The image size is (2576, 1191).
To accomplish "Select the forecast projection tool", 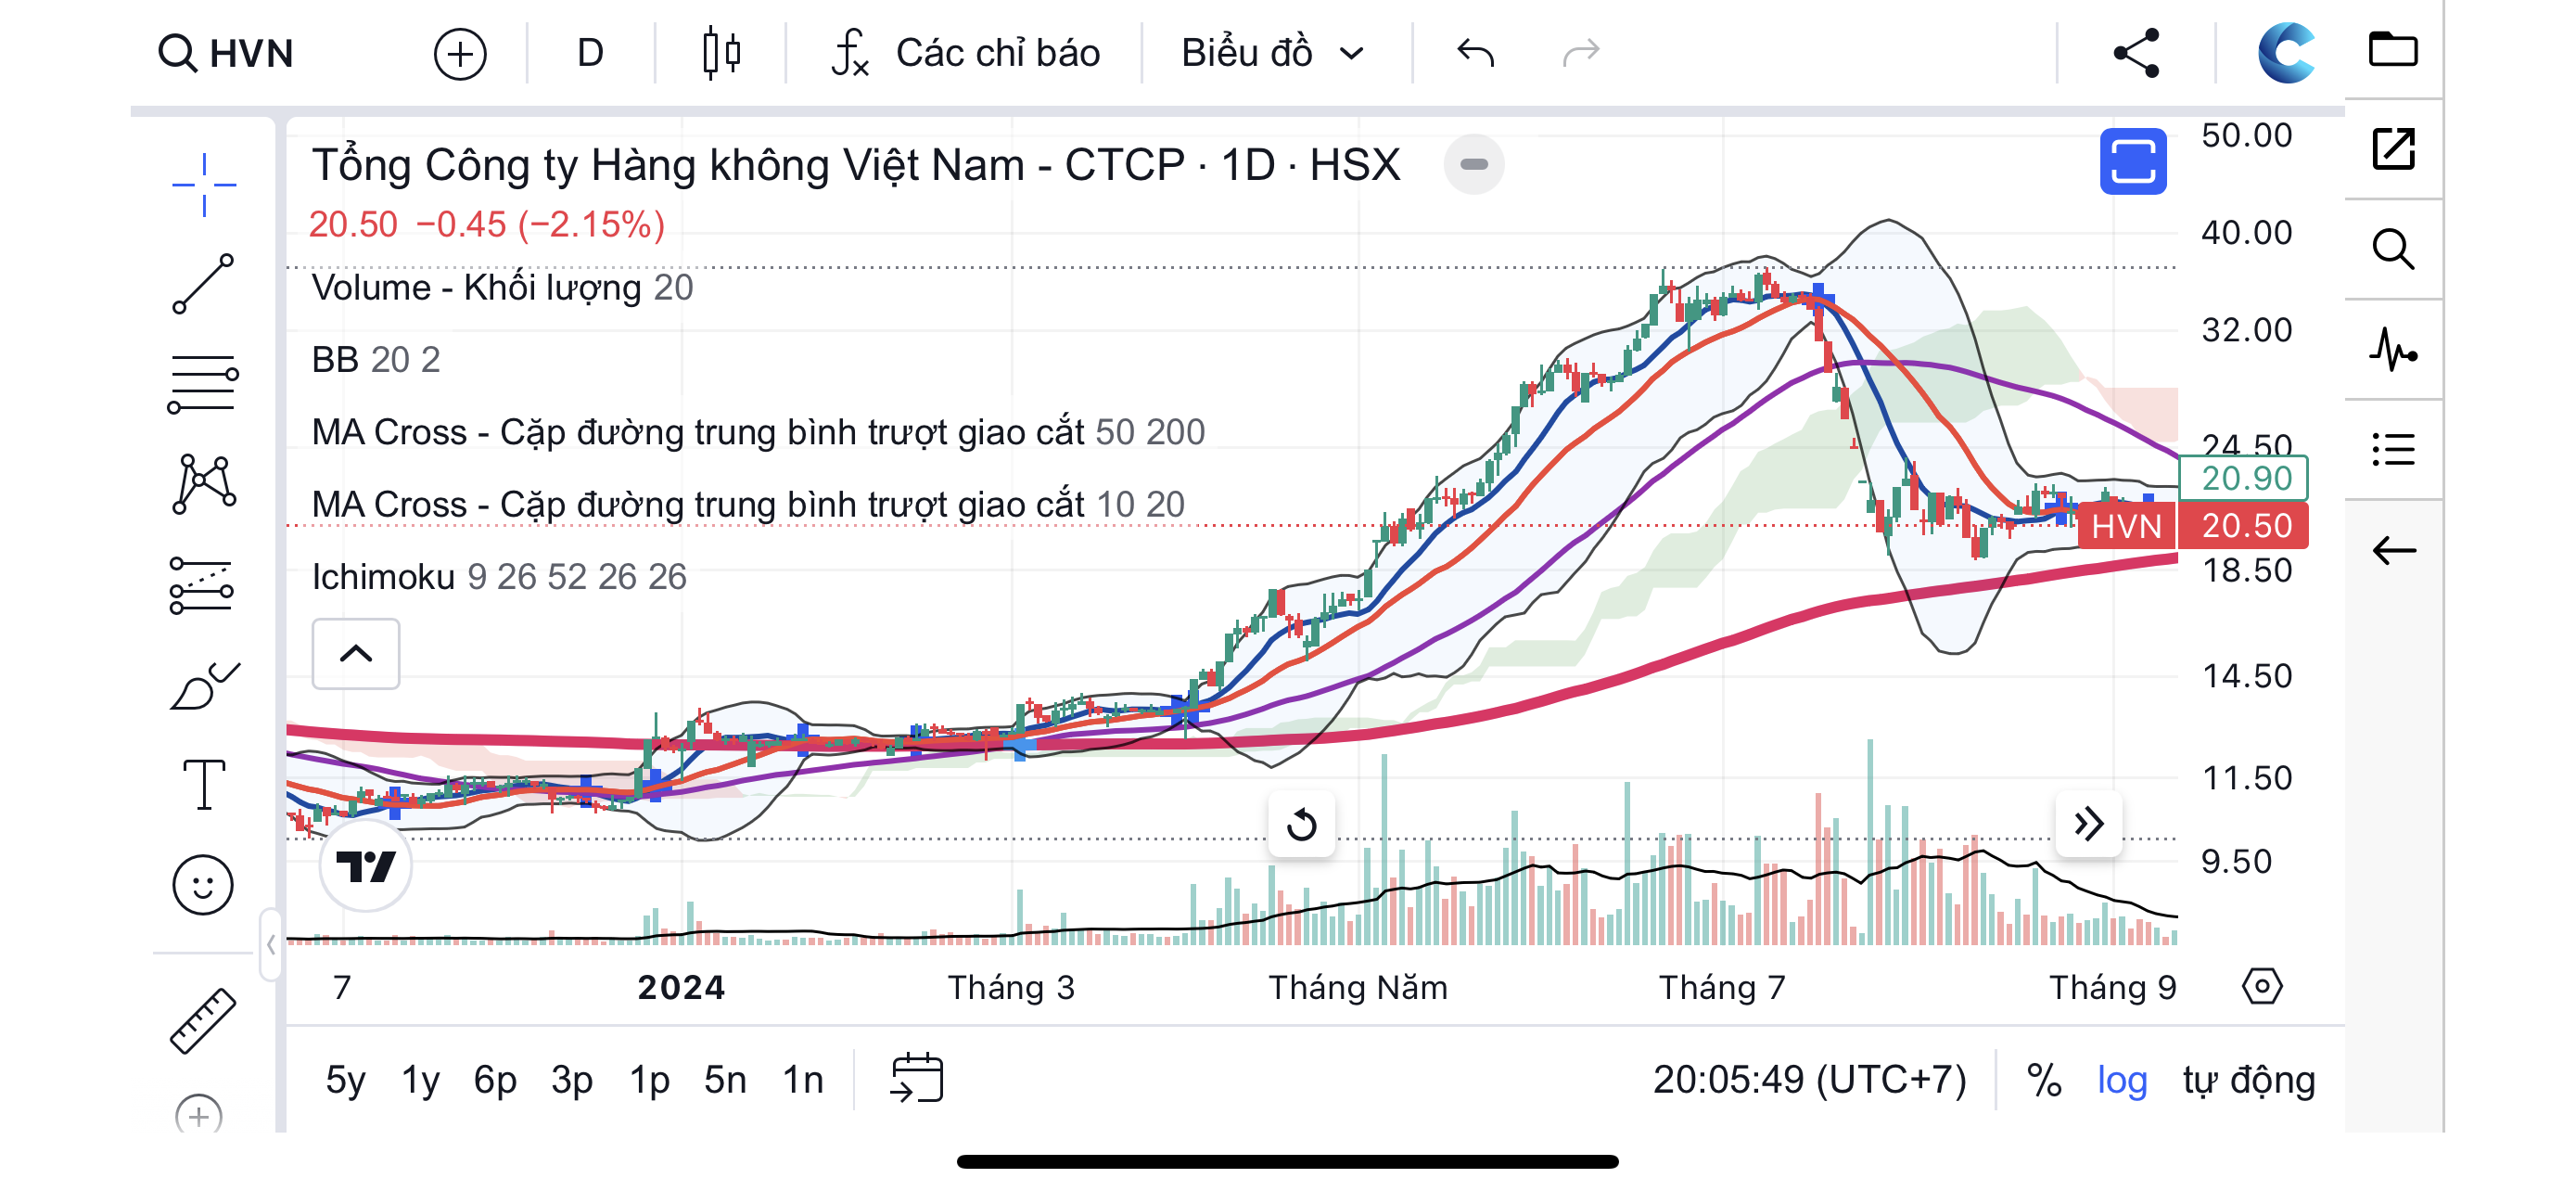I will click(x=201, y=585).
